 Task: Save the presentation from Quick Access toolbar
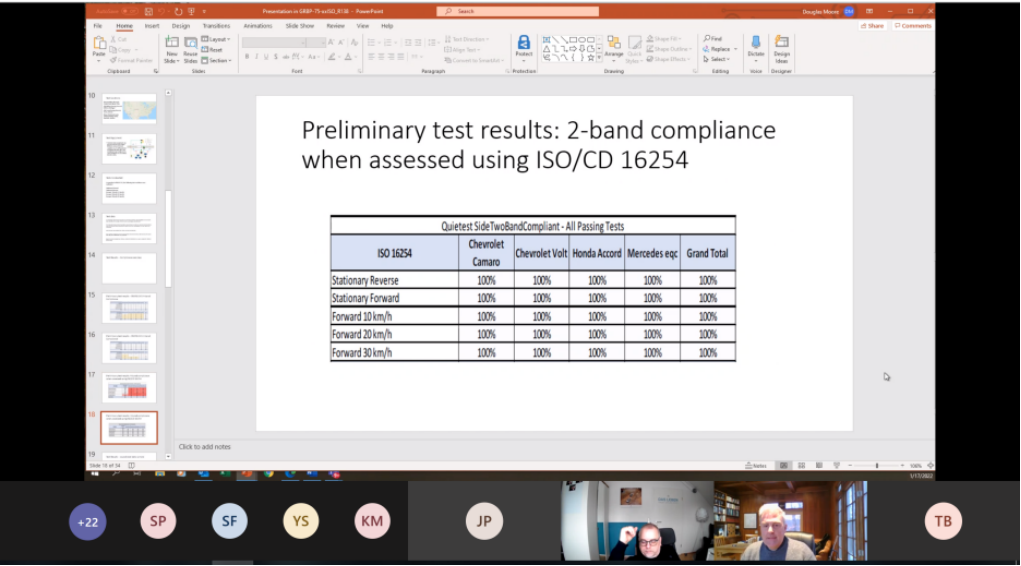point(148,11)
